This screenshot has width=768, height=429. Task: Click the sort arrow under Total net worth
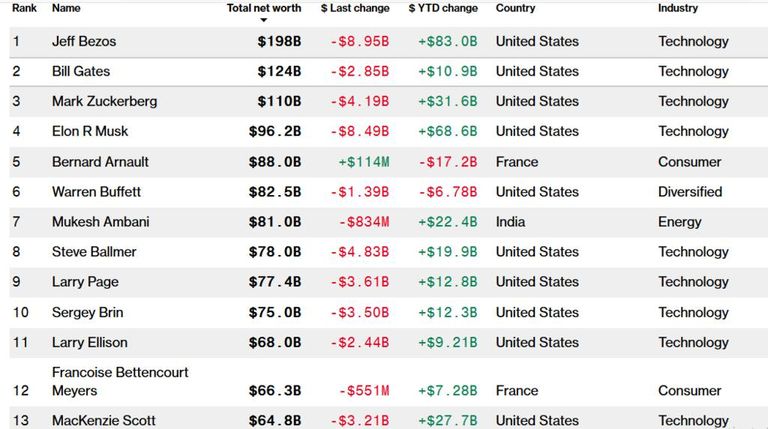264,20
